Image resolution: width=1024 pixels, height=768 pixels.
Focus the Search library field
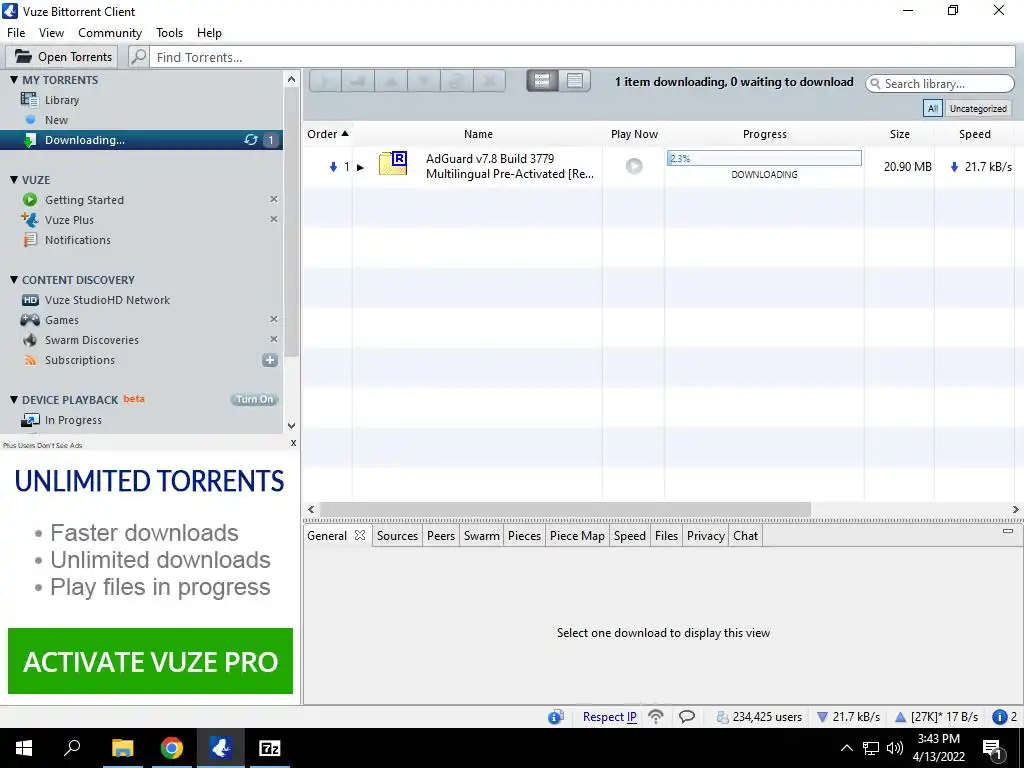pyautogui.click(x=940, y=84)
